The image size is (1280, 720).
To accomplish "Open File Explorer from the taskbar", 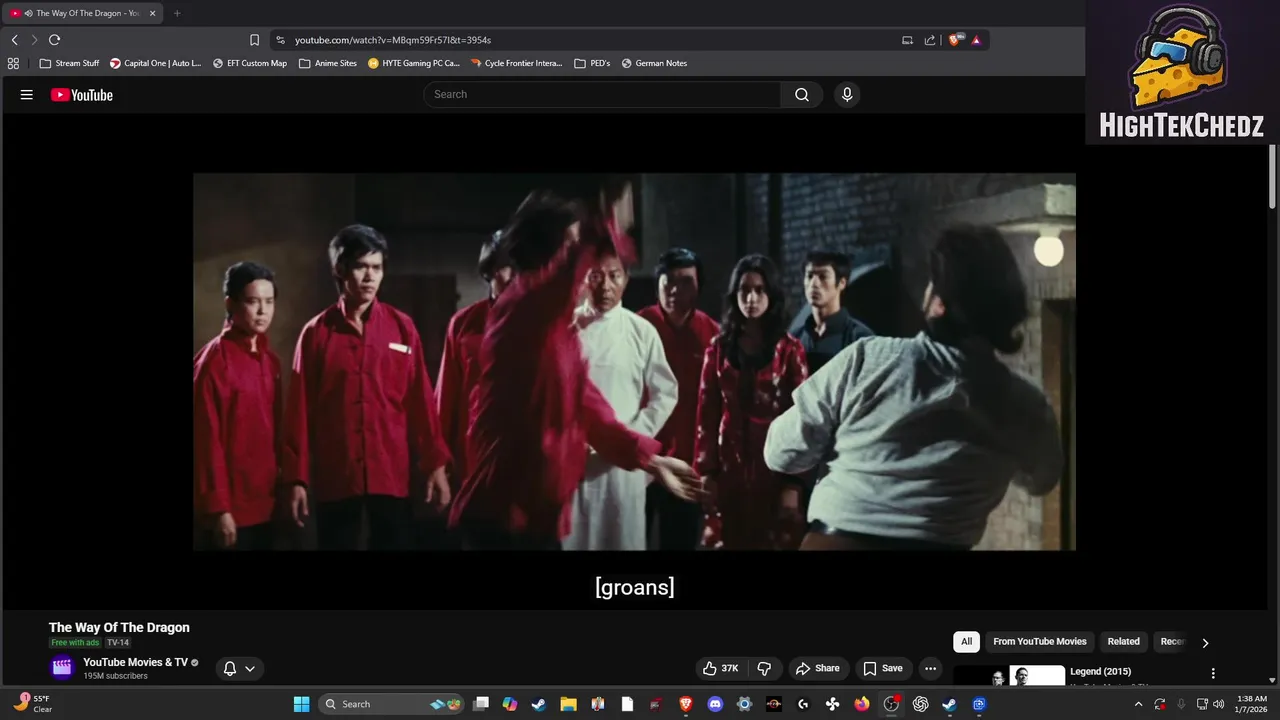I will (568, 704).
